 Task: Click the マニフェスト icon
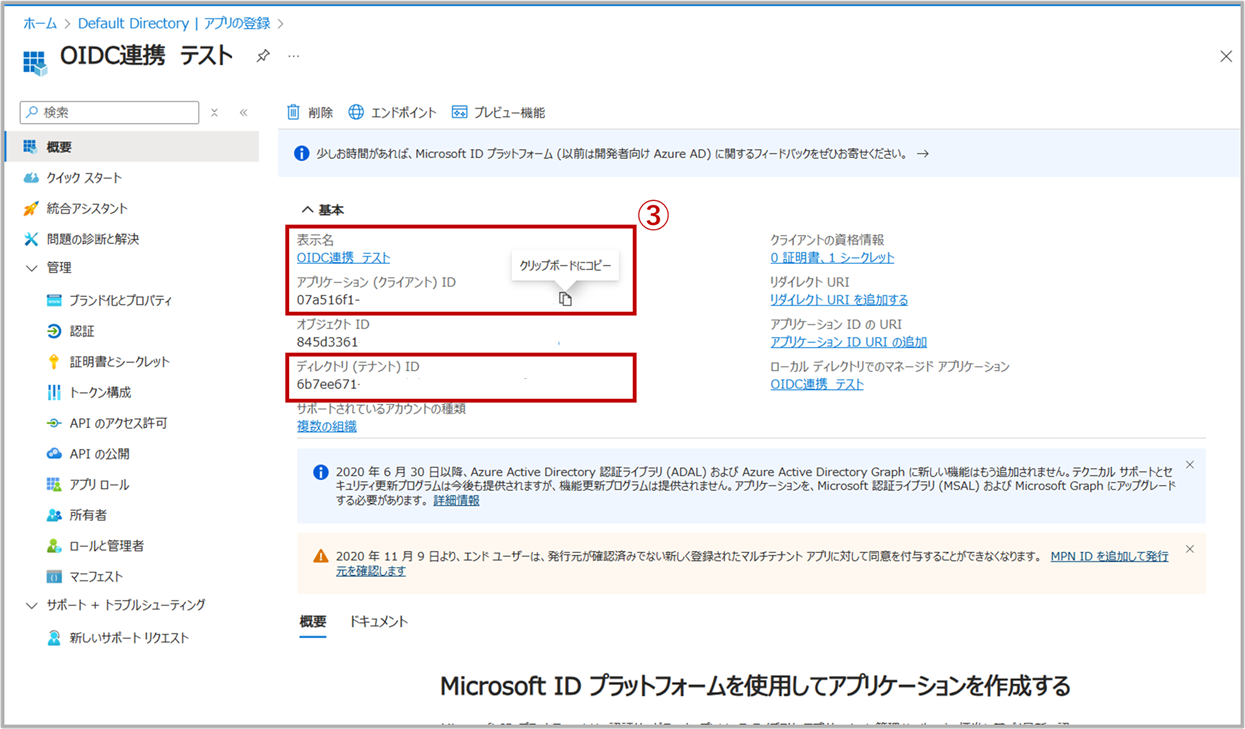pos(54,577)
